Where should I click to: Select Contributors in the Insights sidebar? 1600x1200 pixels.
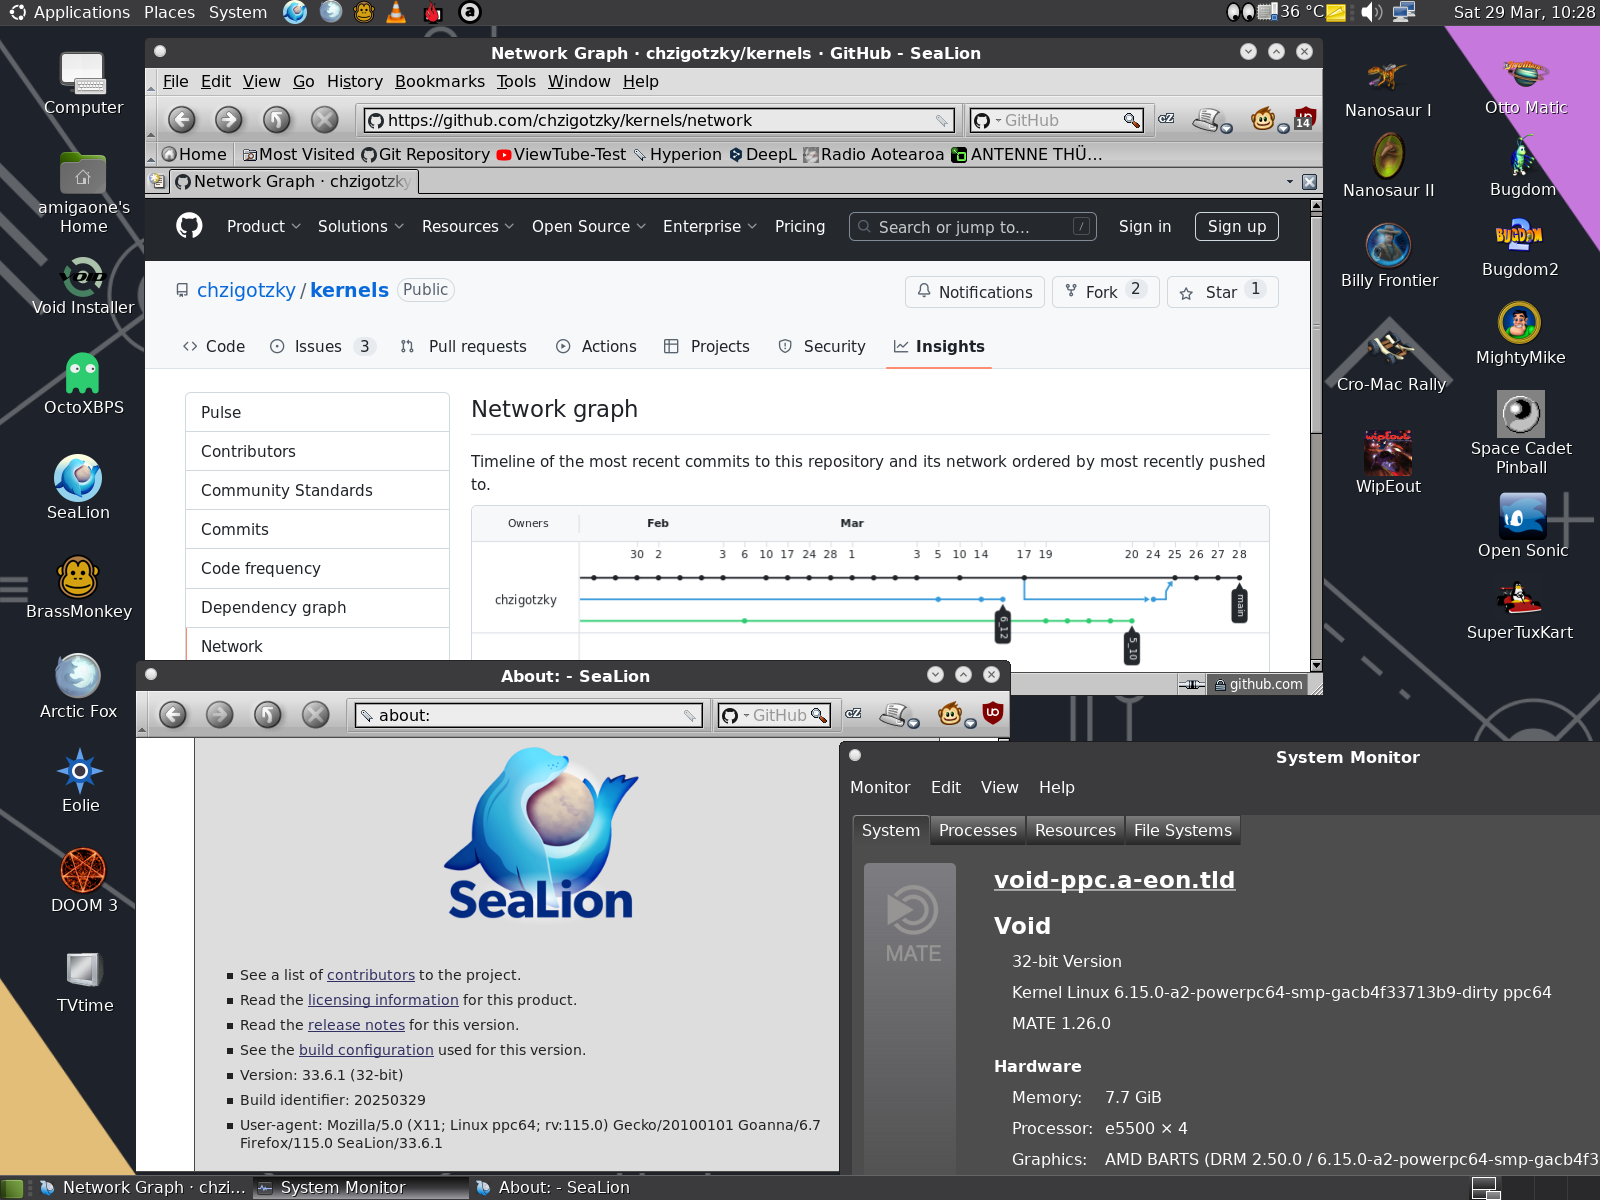tap(317, 452)
